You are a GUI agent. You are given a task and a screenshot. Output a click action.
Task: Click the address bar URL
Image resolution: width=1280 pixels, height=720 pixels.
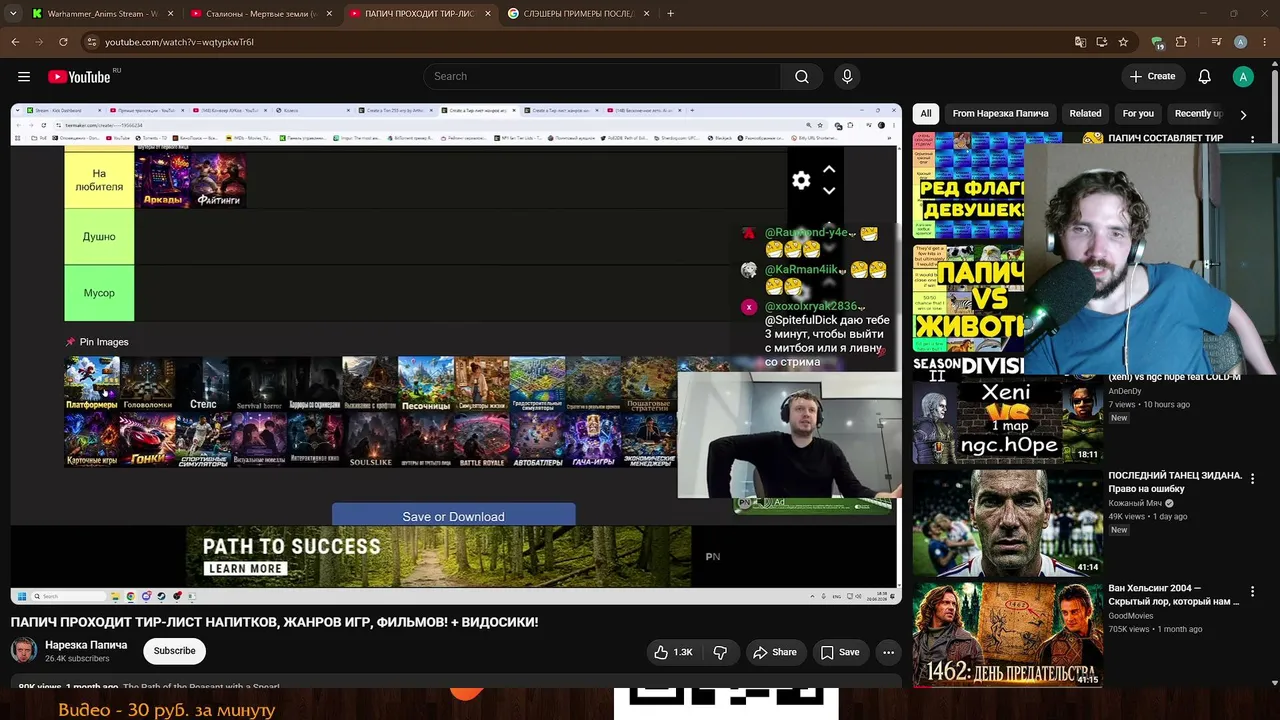pos(180,42)
